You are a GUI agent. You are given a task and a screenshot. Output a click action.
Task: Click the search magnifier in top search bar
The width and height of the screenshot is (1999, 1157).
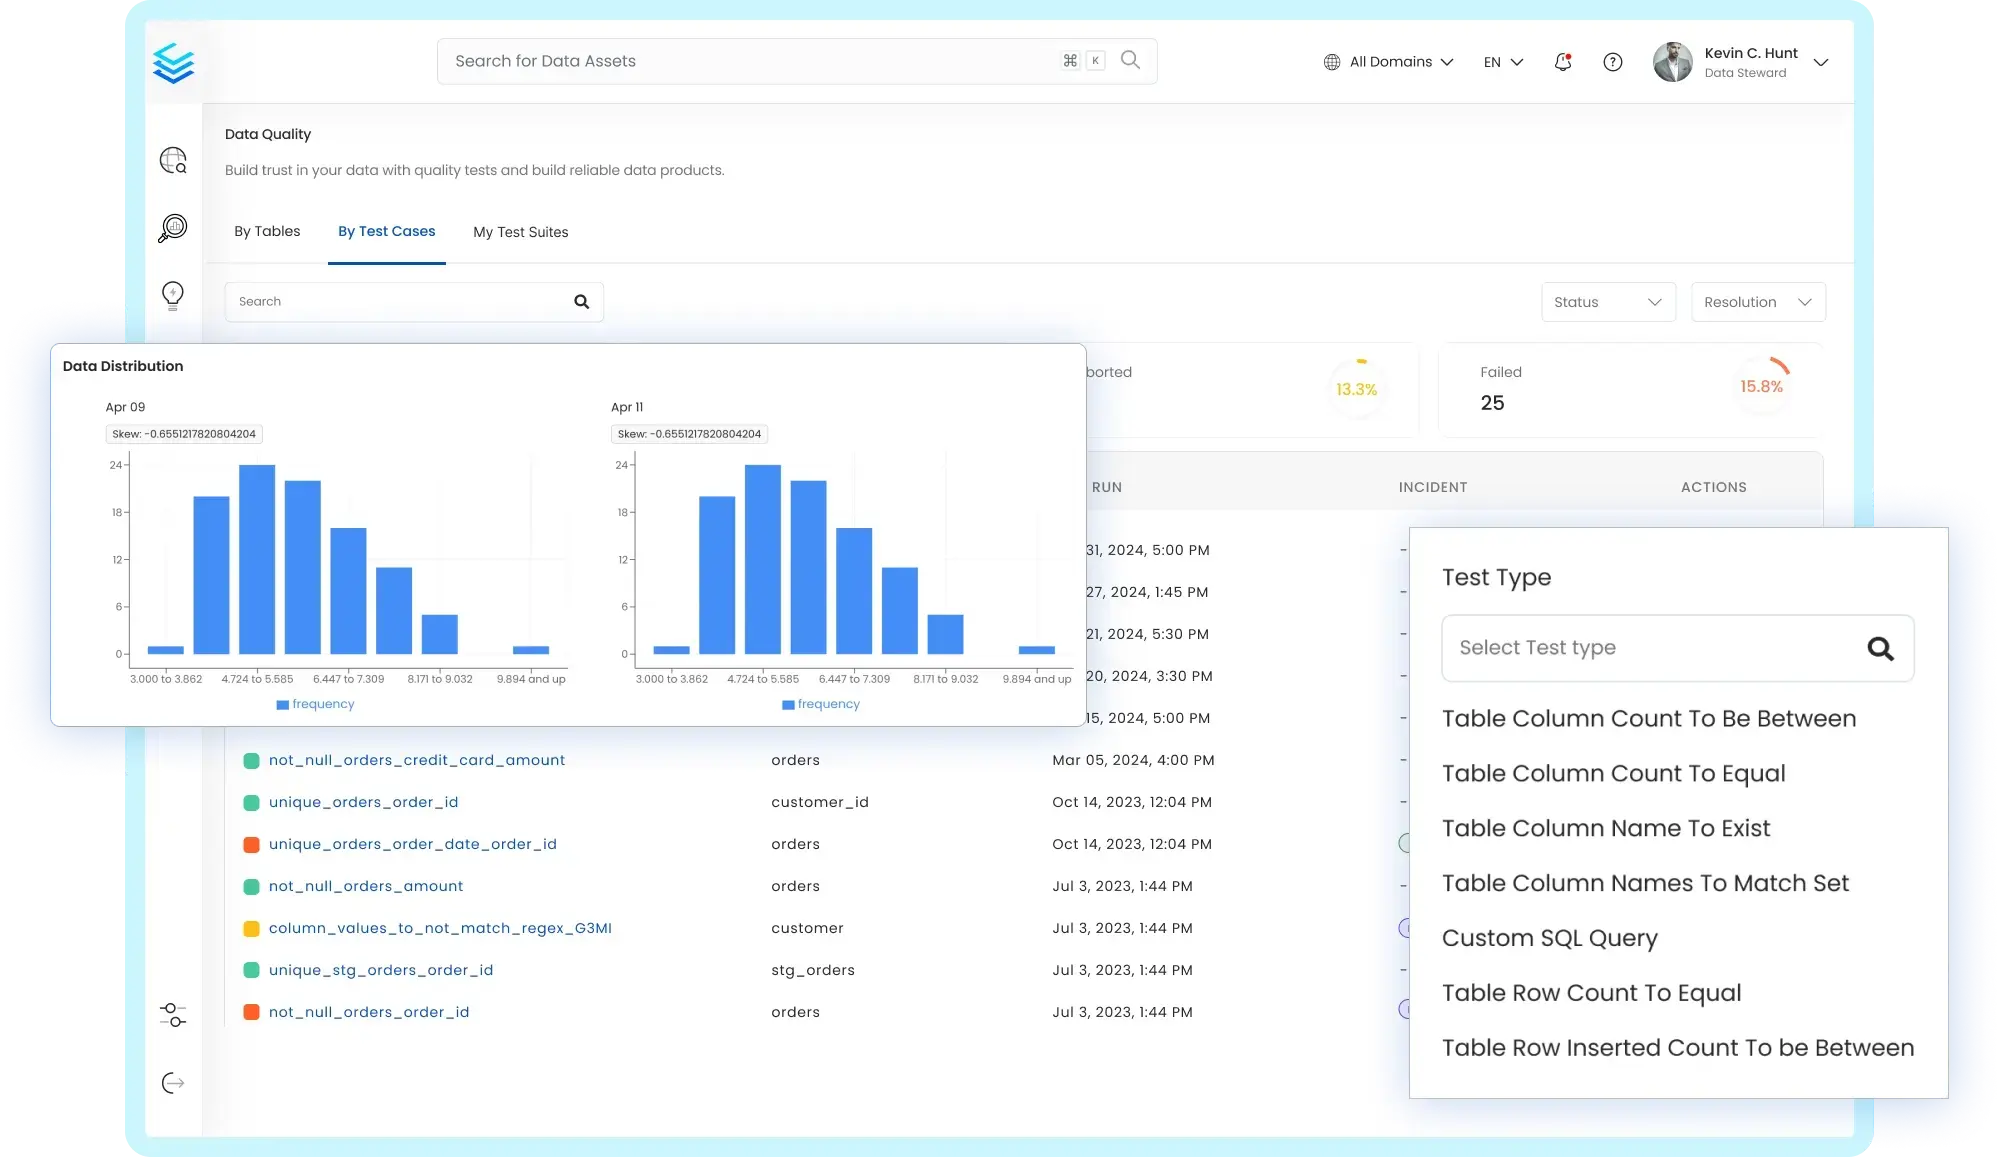(1131, 60)
